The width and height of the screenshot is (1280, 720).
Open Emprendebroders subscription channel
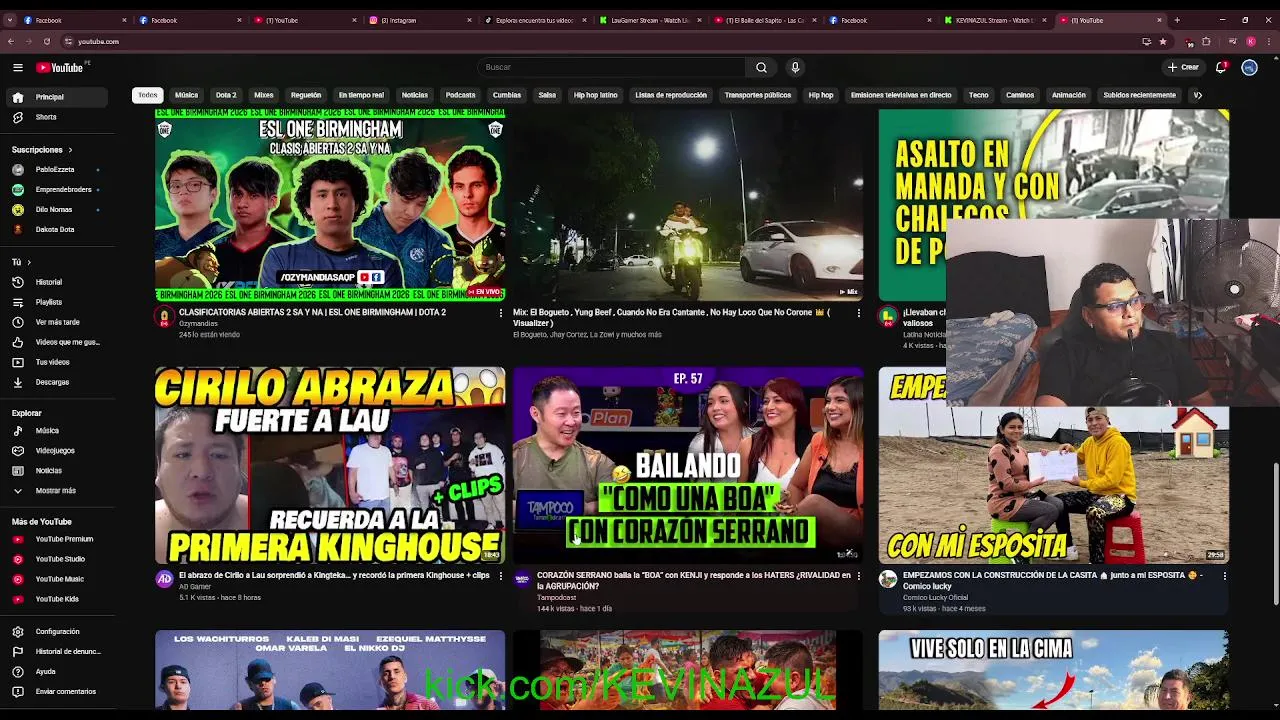pyautogui.click(x=55, y=190)
